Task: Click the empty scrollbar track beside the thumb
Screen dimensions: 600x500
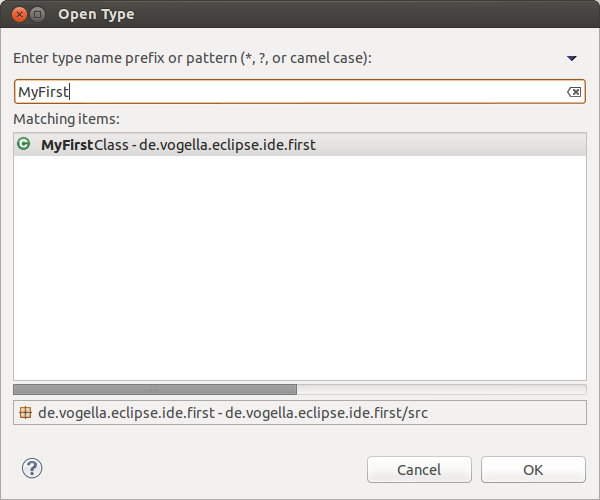Action: point(441,389)
